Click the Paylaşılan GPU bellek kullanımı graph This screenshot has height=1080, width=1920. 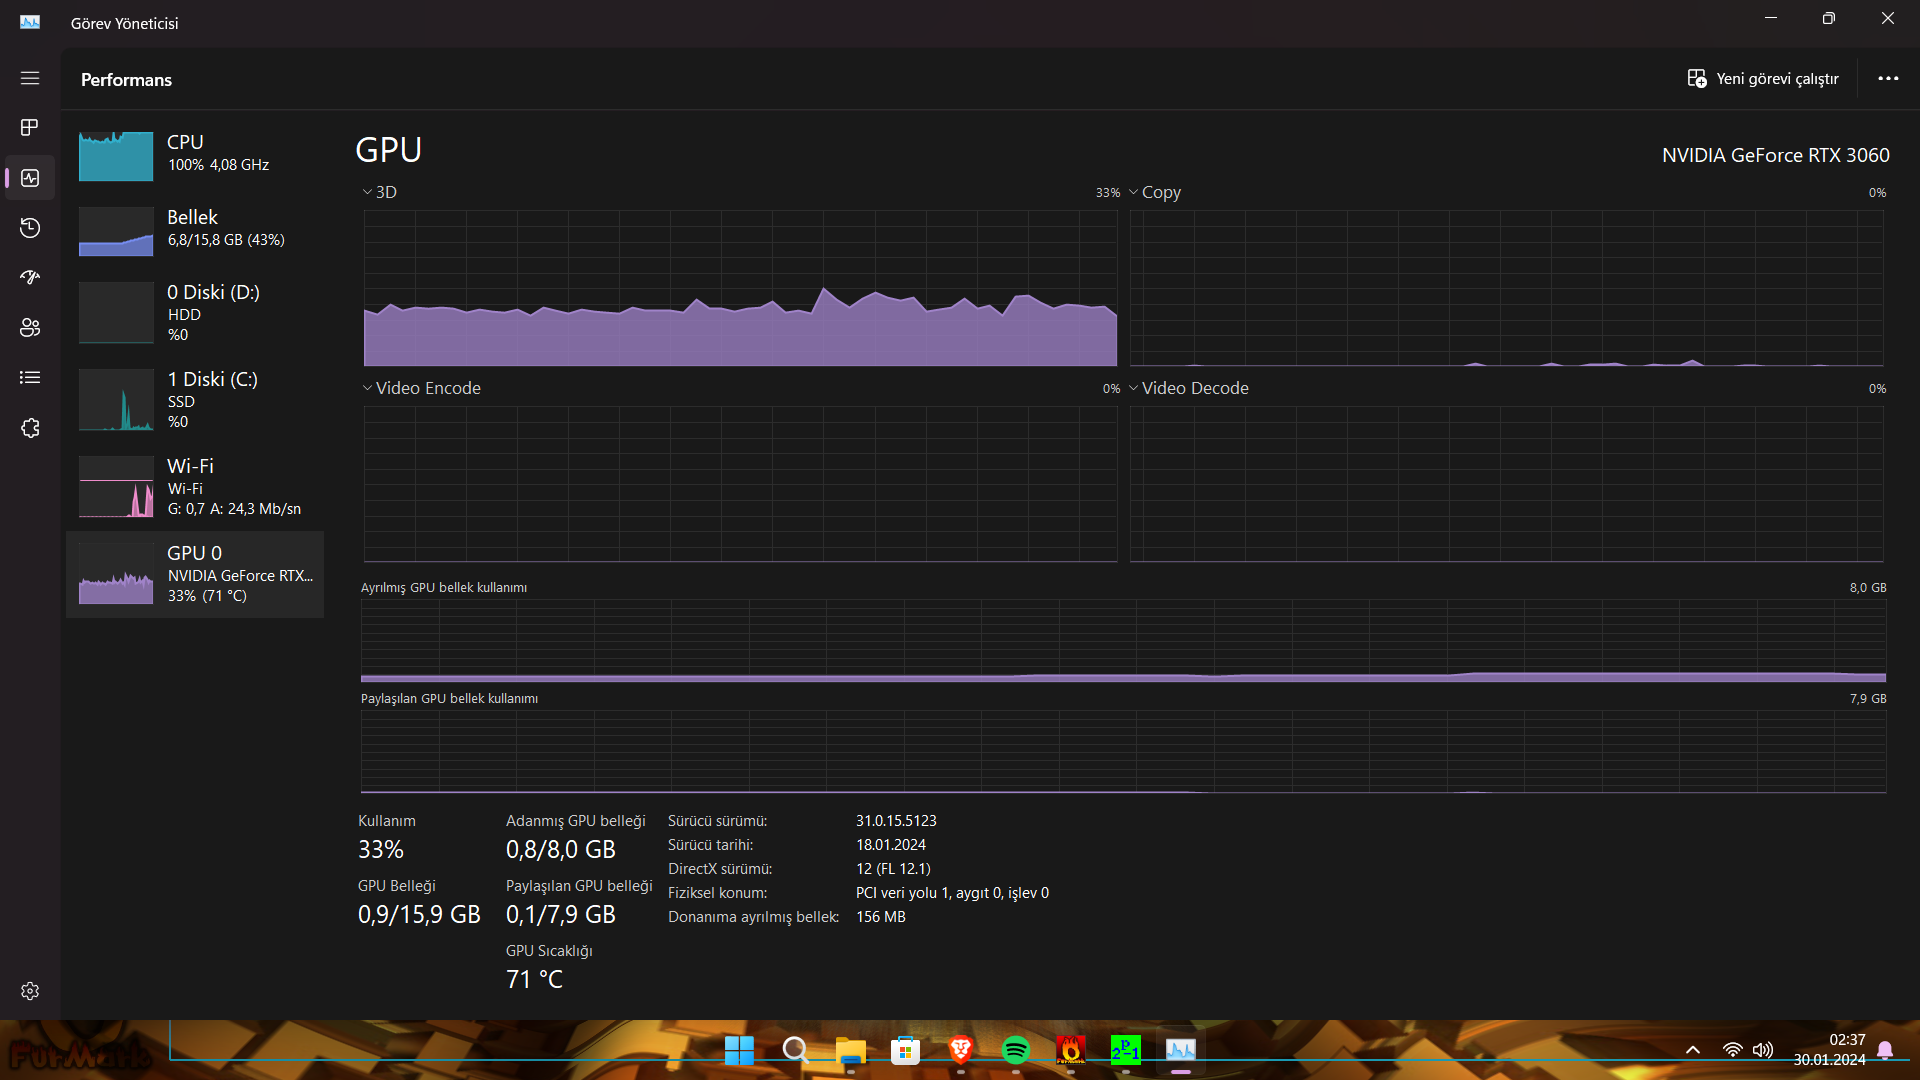coord(1123,752)
